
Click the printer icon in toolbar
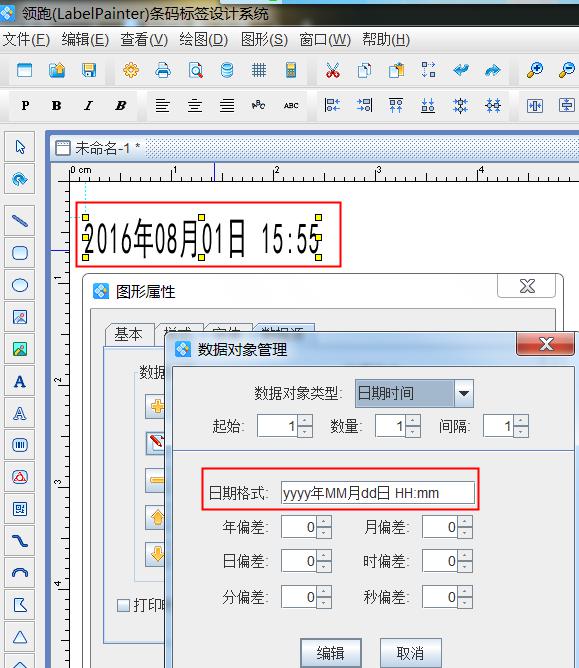click(163, 70)
